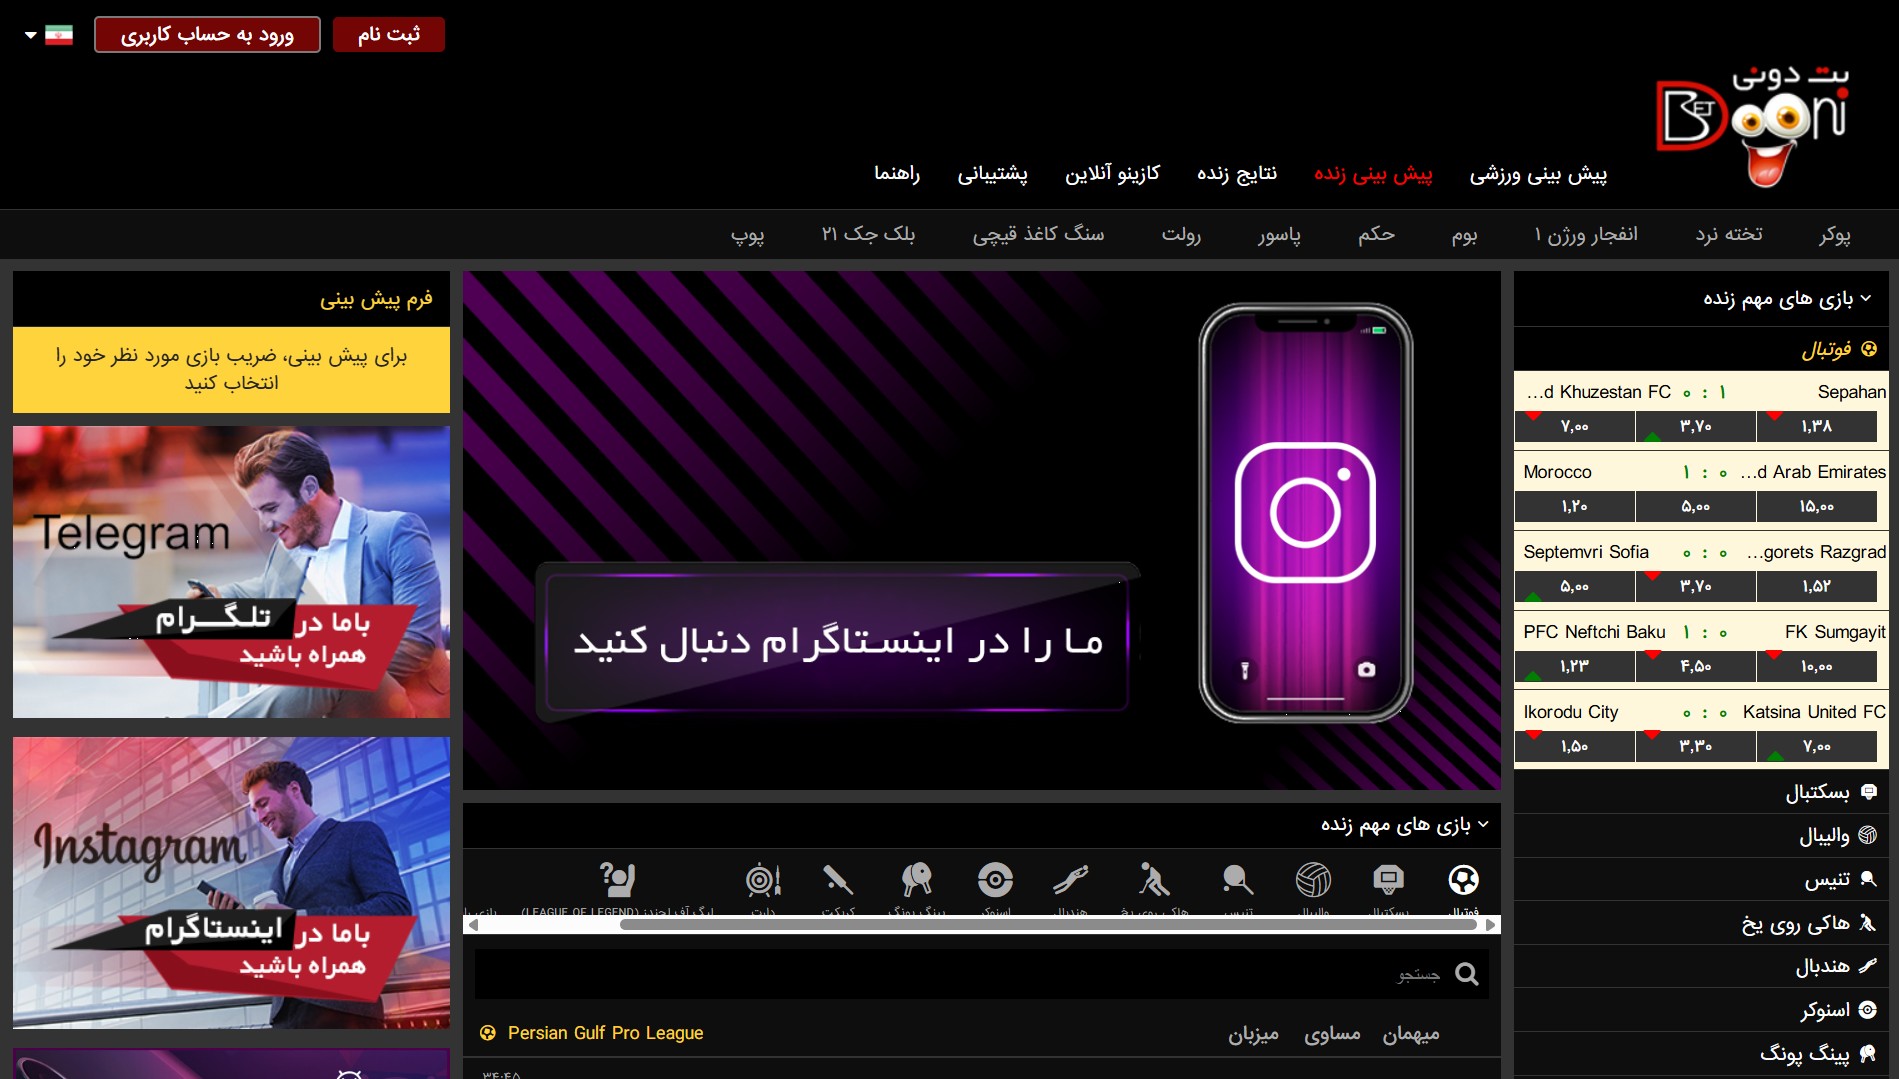Expand the هندبال sidebar section
The width and height of the screenshot is (1899, 1079).
[x=1701, y=966]
